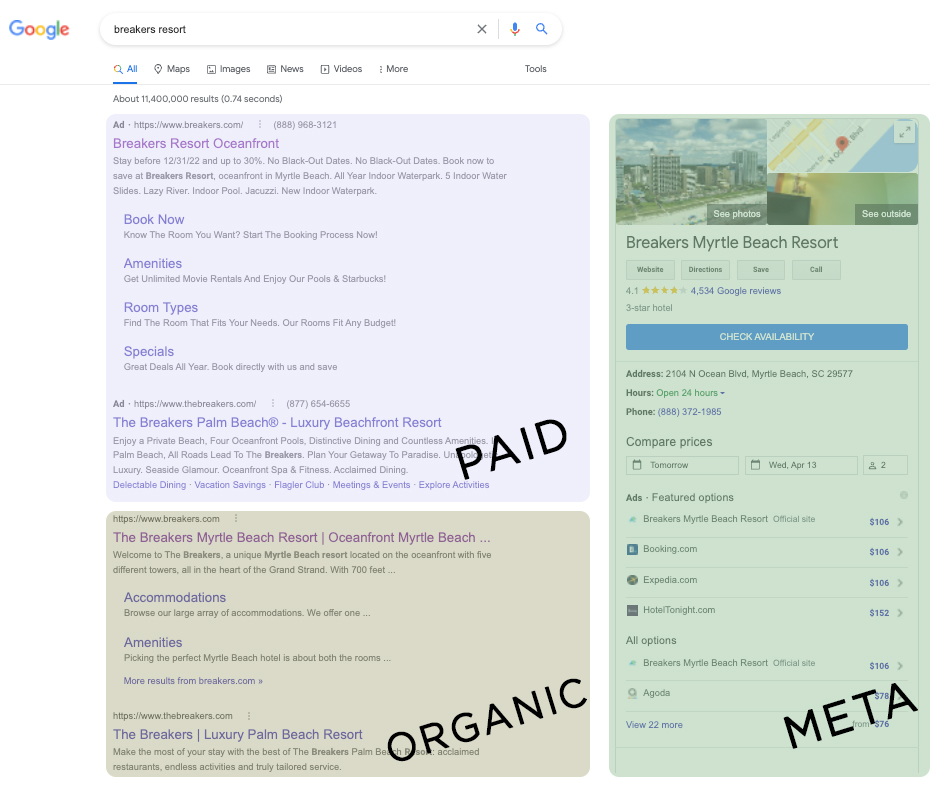Click the red map pin marker
The image size is (950, 800).
click(x=842, y=144)
